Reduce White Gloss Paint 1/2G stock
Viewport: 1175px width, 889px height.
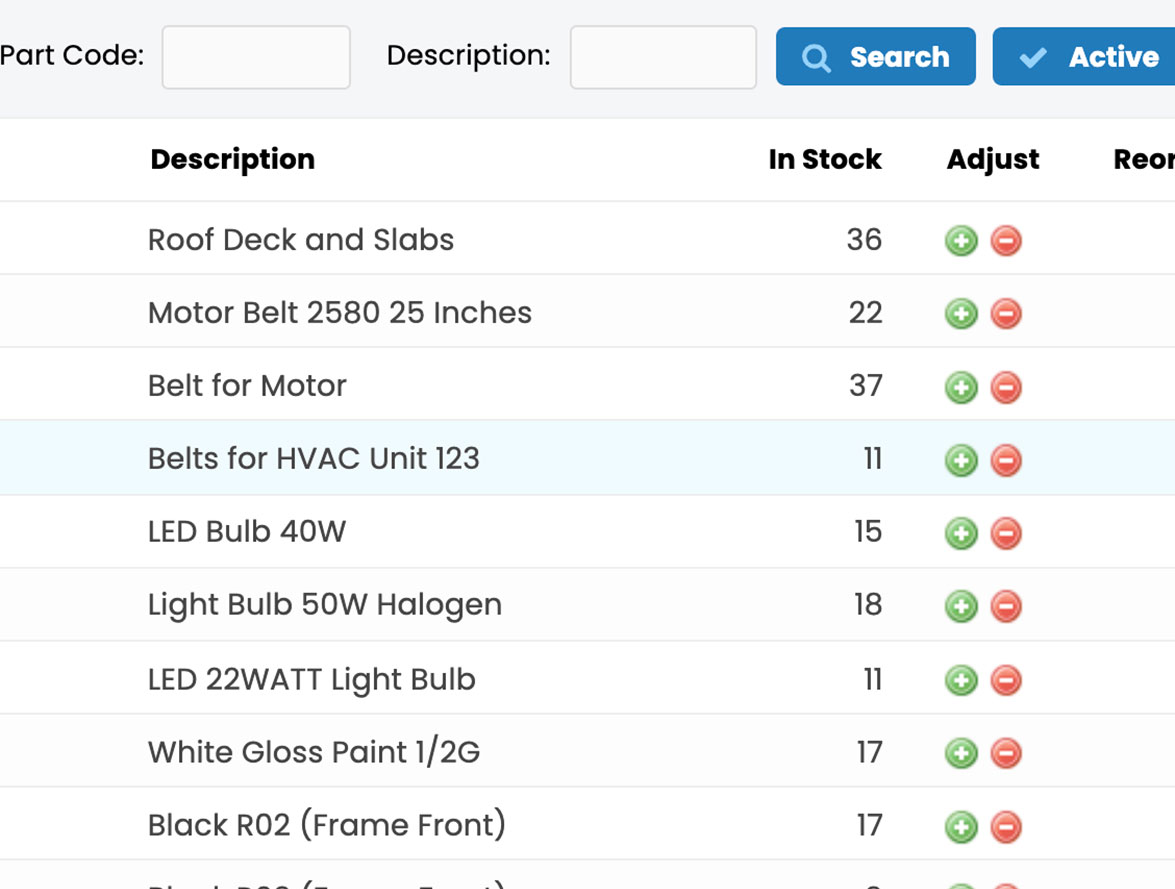(x=1007, y=753)
